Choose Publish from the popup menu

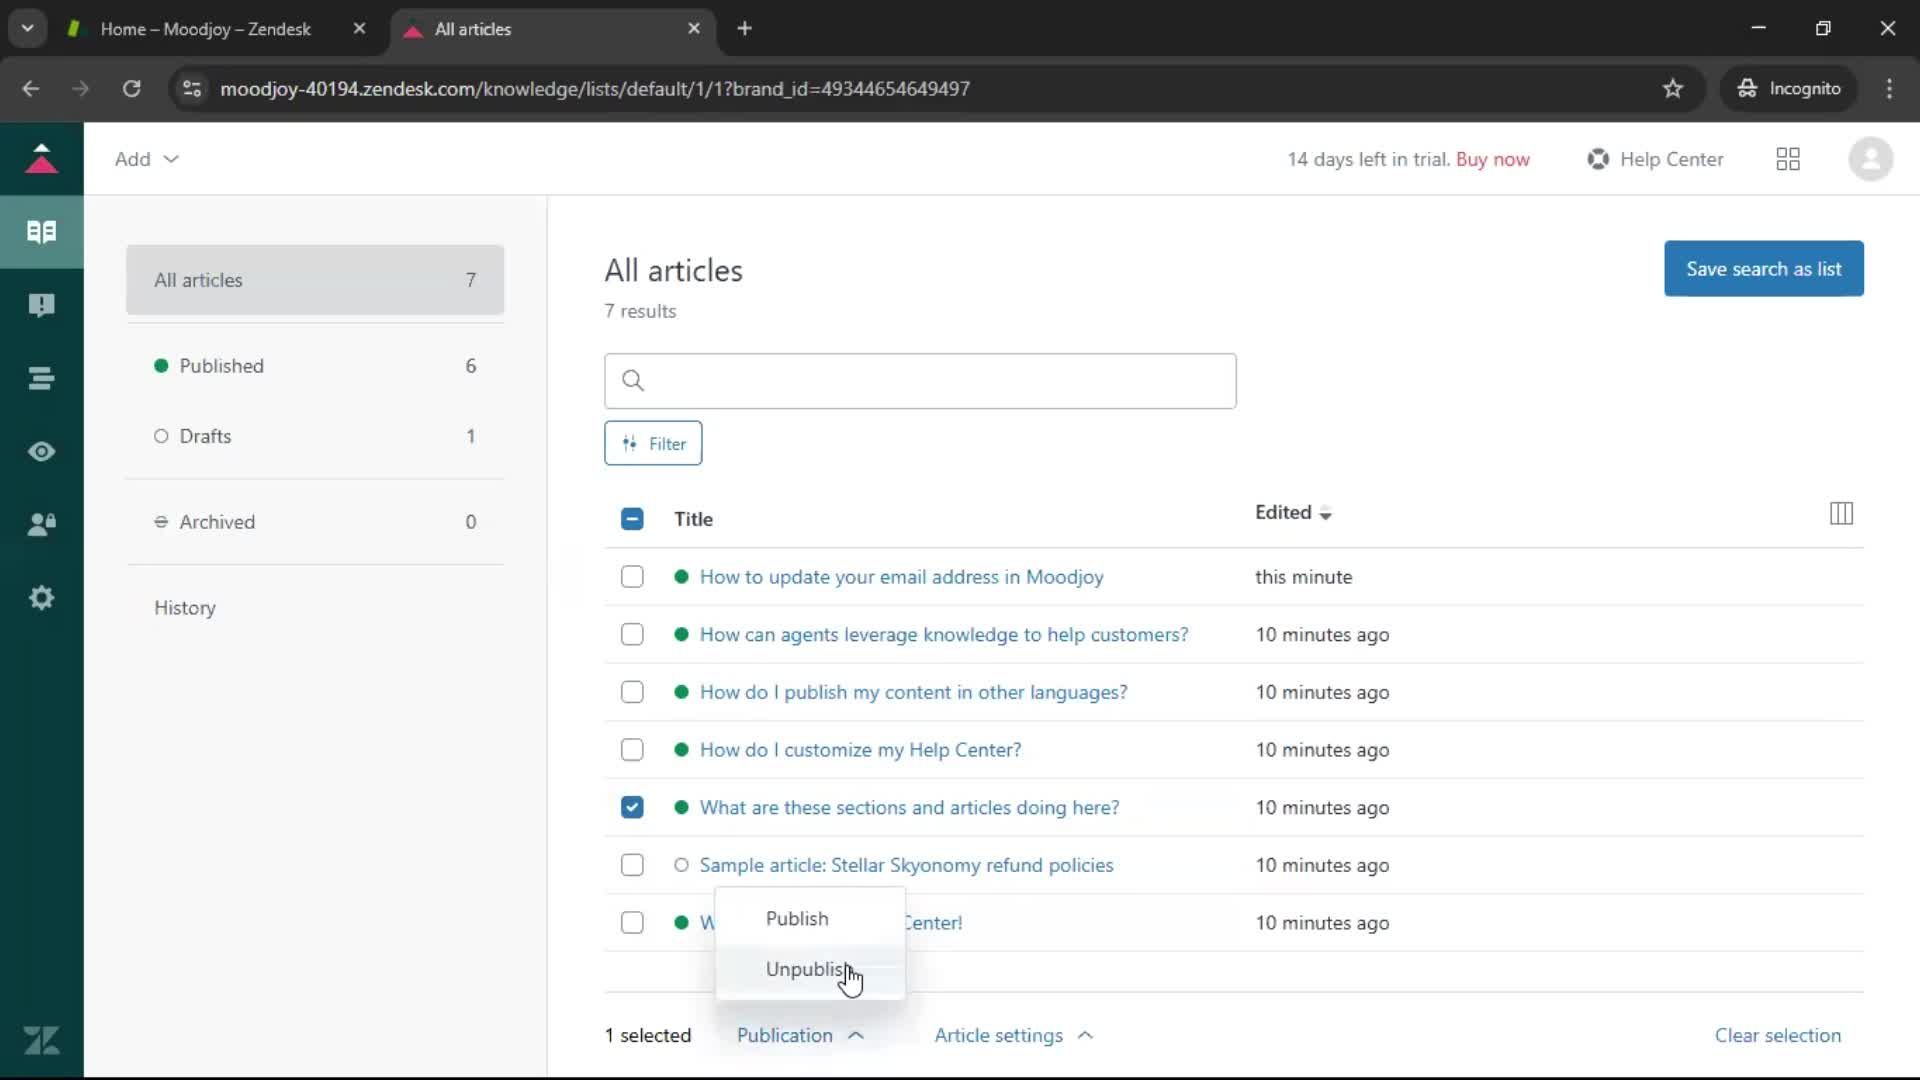[x=810, y=918]
